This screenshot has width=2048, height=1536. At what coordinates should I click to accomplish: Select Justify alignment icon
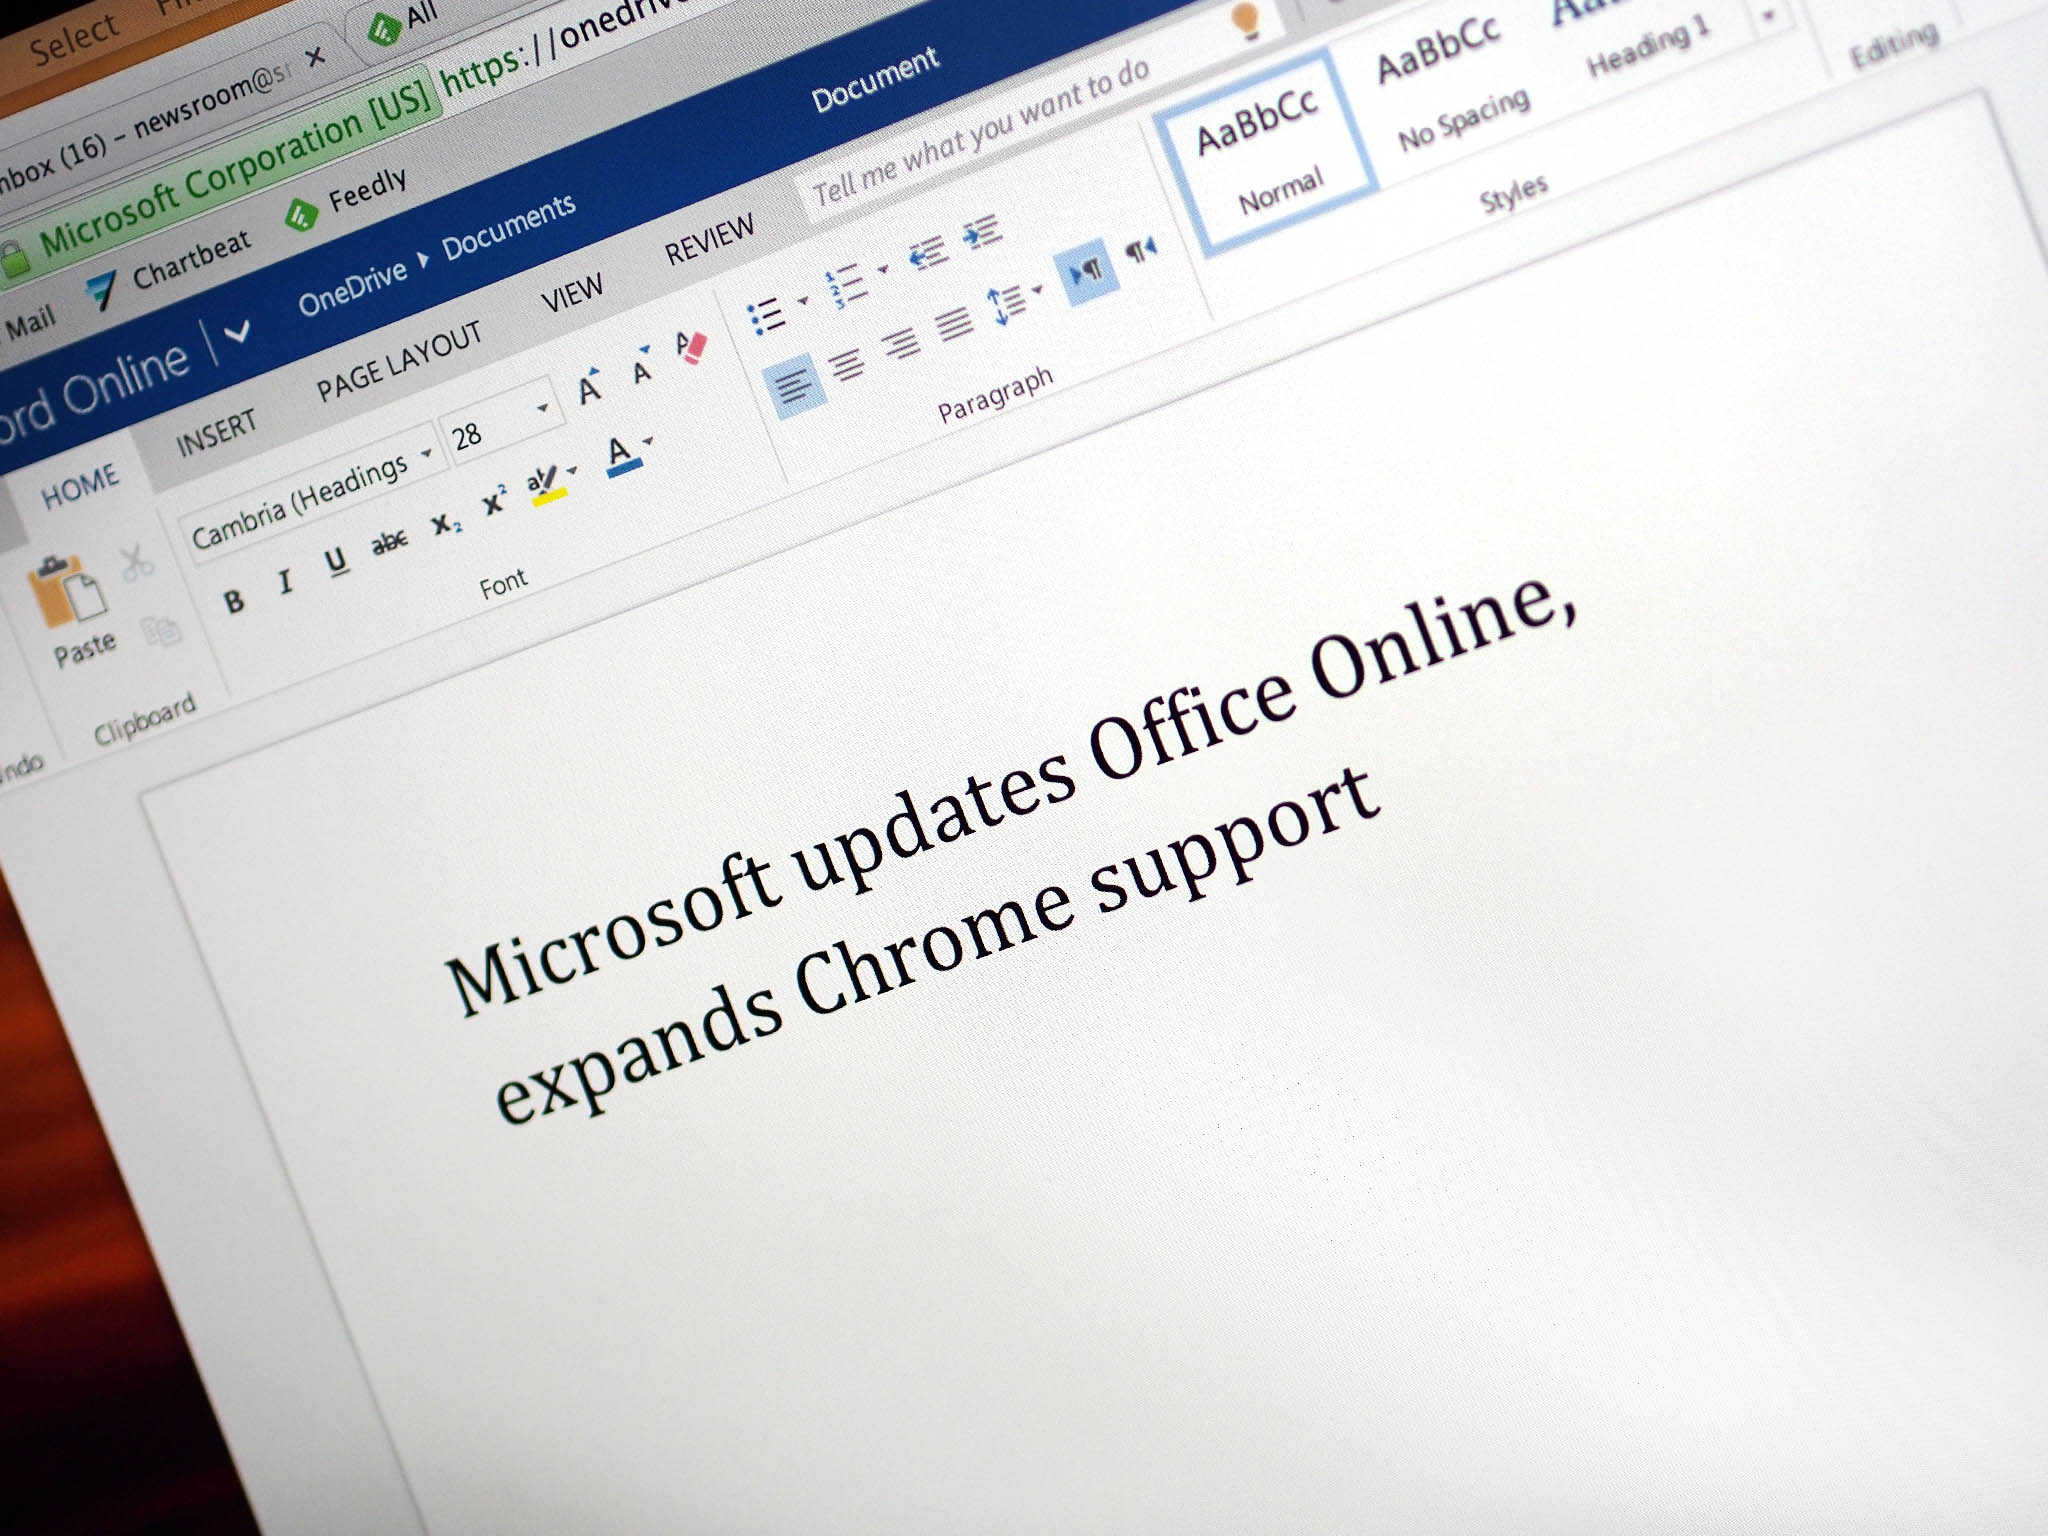tap(955, 323)
